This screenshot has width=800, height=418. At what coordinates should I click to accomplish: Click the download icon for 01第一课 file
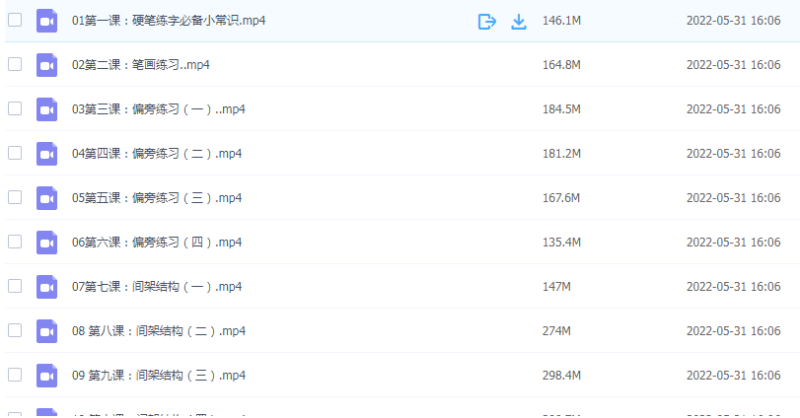click(x=519, y=21)
